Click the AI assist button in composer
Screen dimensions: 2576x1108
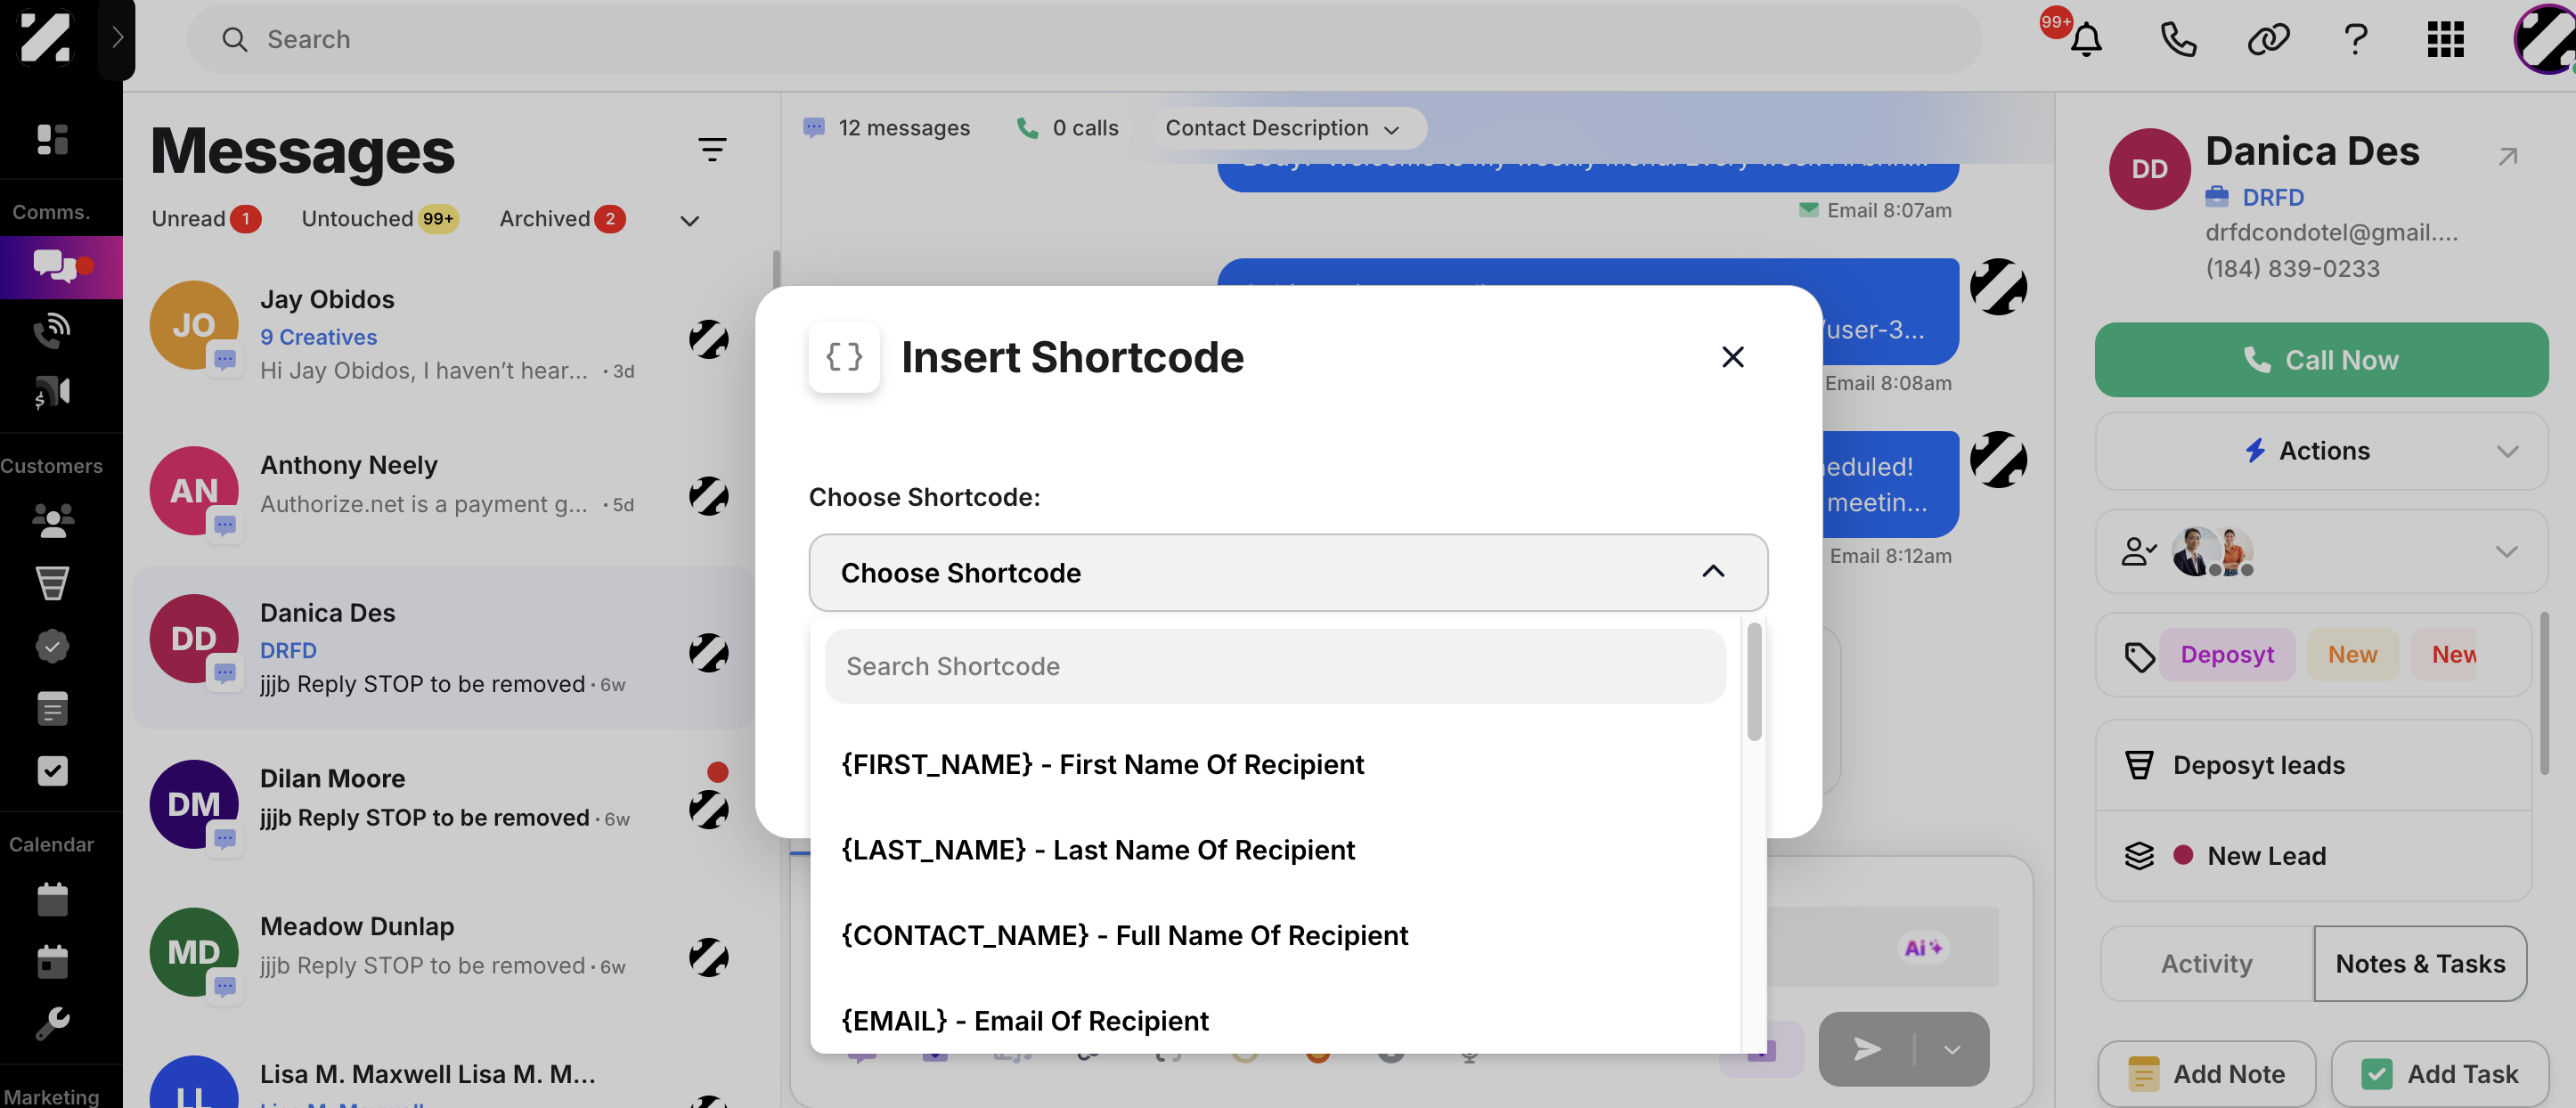point(1922,947)
